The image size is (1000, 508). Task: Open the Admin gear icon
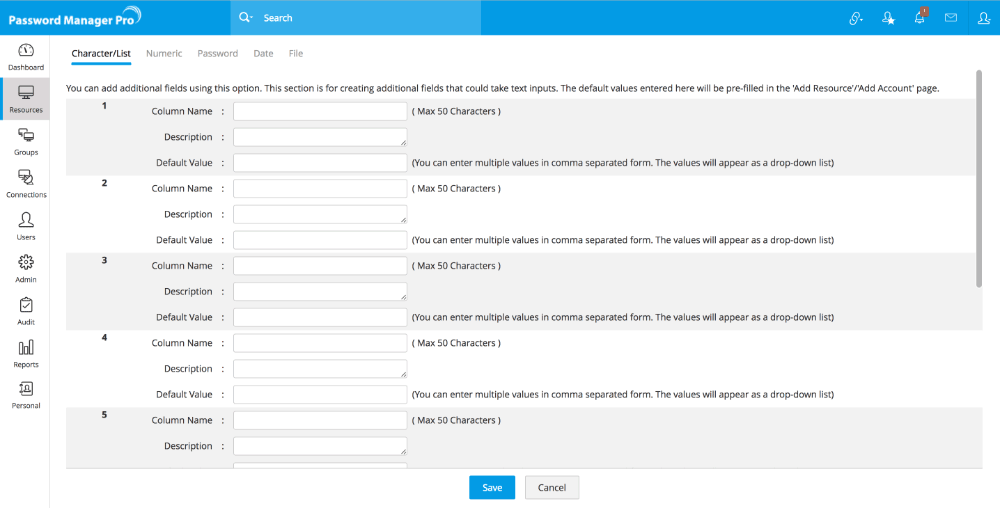26,267
